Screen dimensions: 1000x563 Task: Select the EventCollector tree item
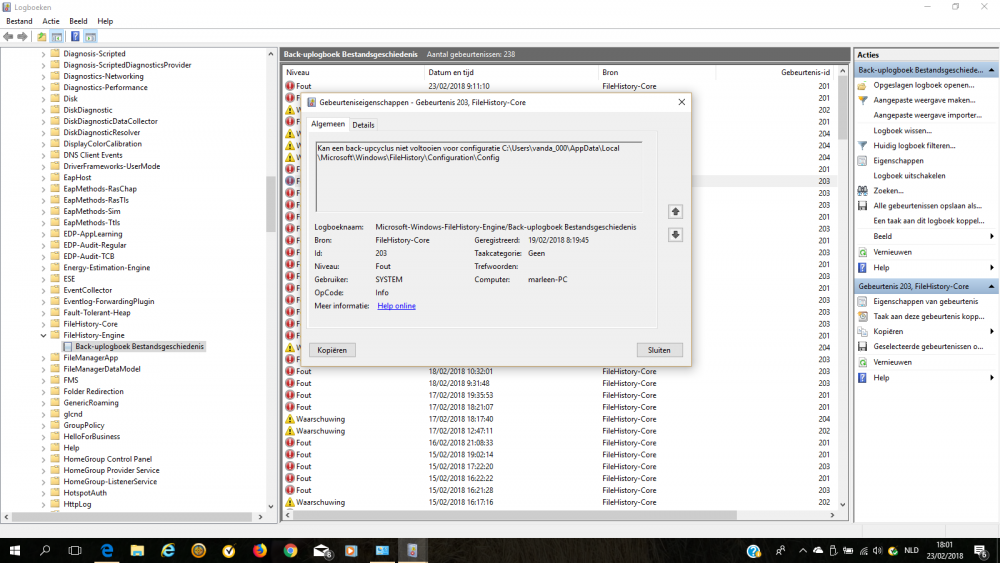pos(87,290)
